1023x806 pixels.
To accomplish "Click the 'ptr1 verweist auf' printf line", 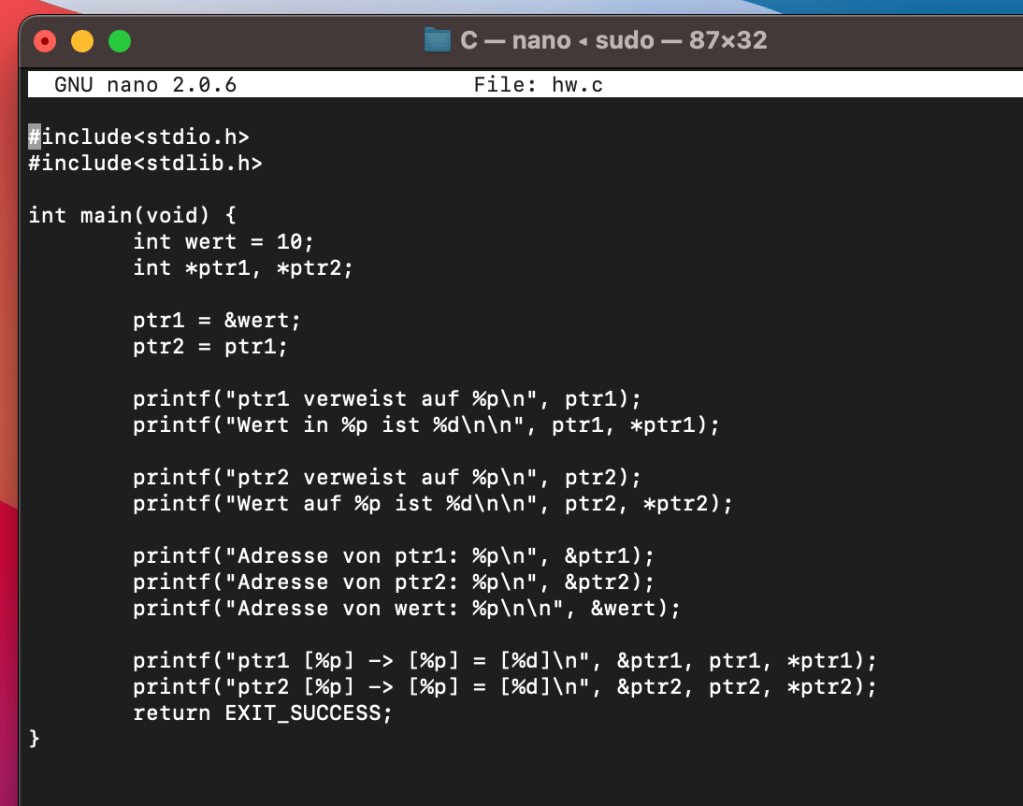I will pos(386,399).
